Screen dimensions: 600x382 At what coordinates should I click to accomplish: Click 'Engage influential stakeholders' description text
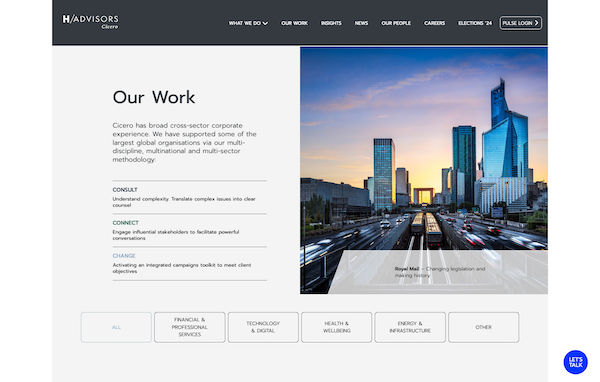coord(176,235)
